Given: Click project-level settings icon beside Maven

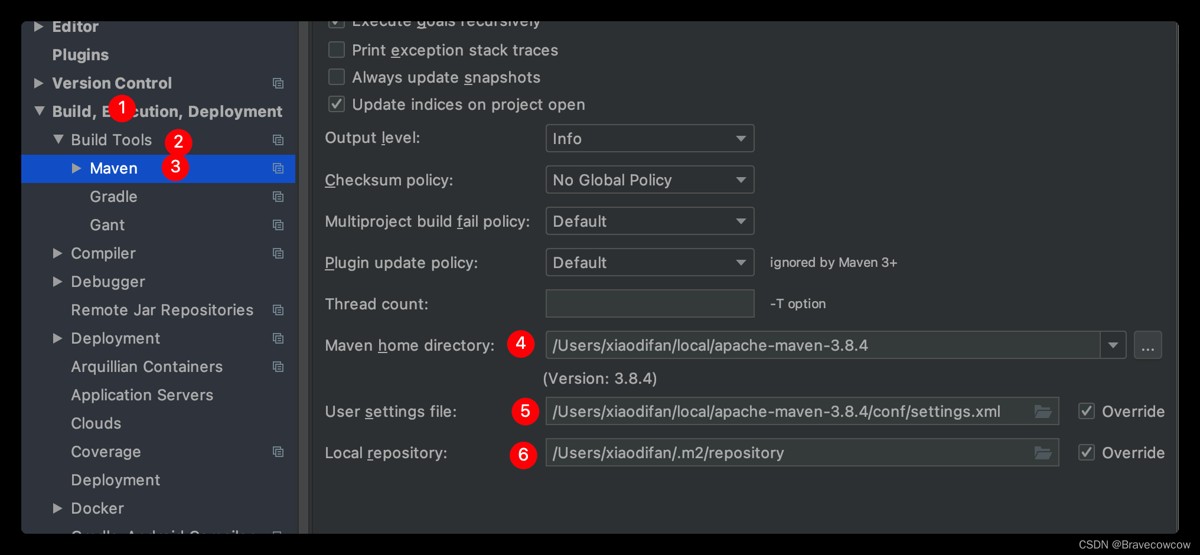Looking at the screenshot, I should coord(278,169).
